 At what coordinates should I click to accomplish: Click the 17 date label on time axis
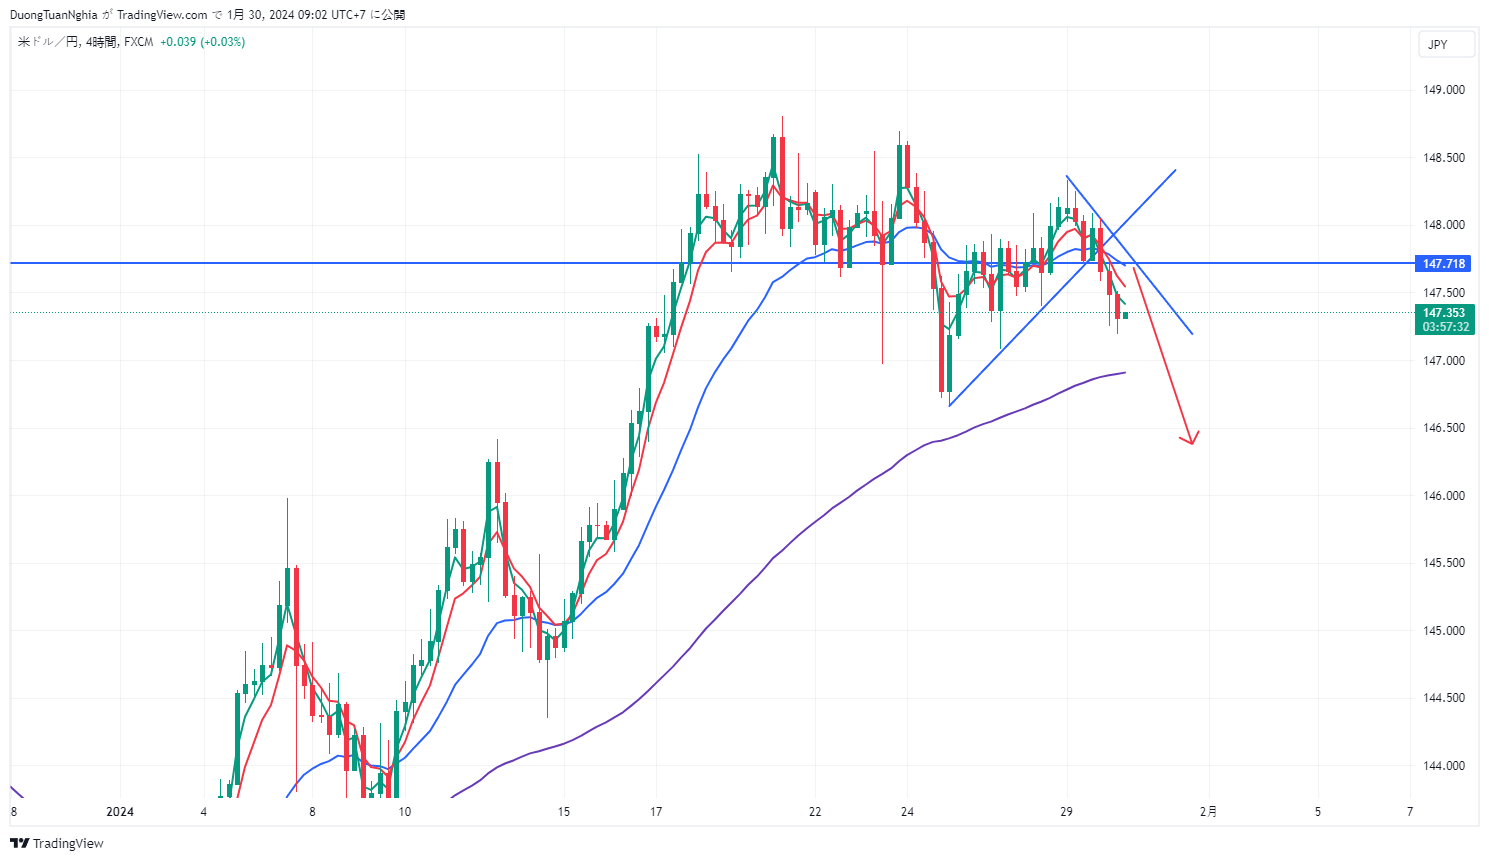[656, 812]
